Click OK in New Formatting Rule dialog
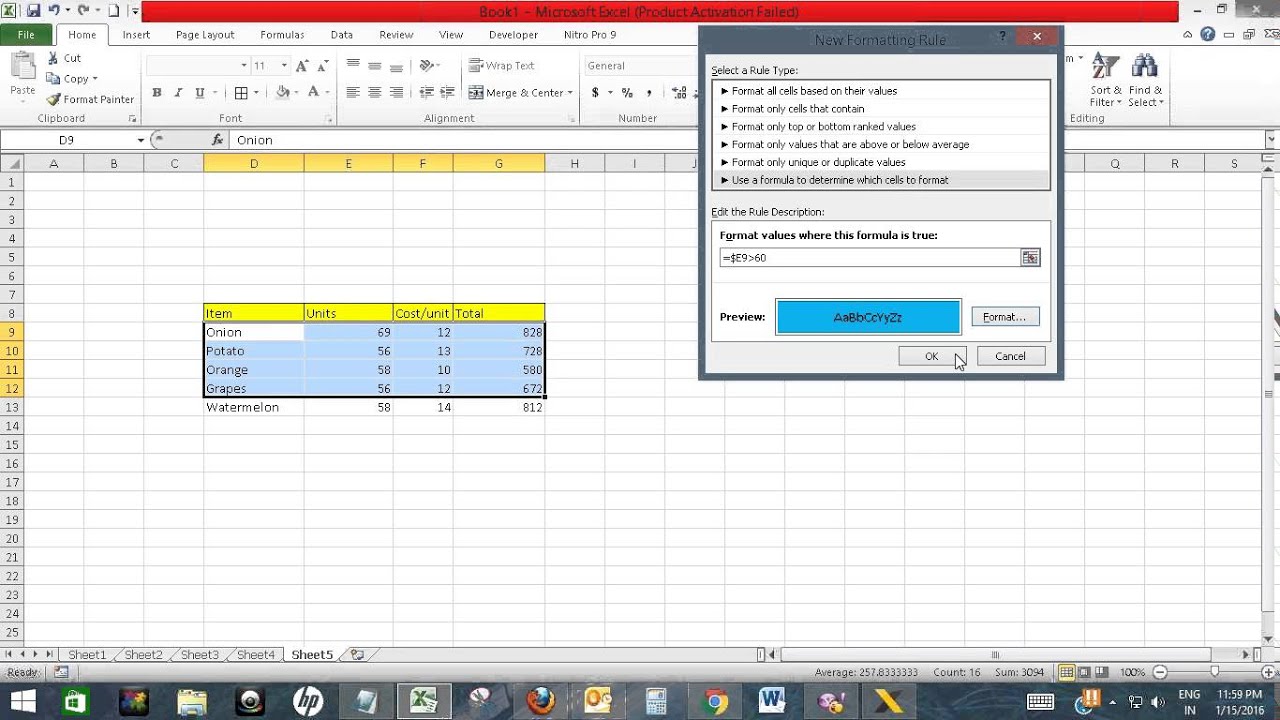Image resolution: width=1280 pixels, height=720 pixels. pyautogui.click(x=931, y=356)
